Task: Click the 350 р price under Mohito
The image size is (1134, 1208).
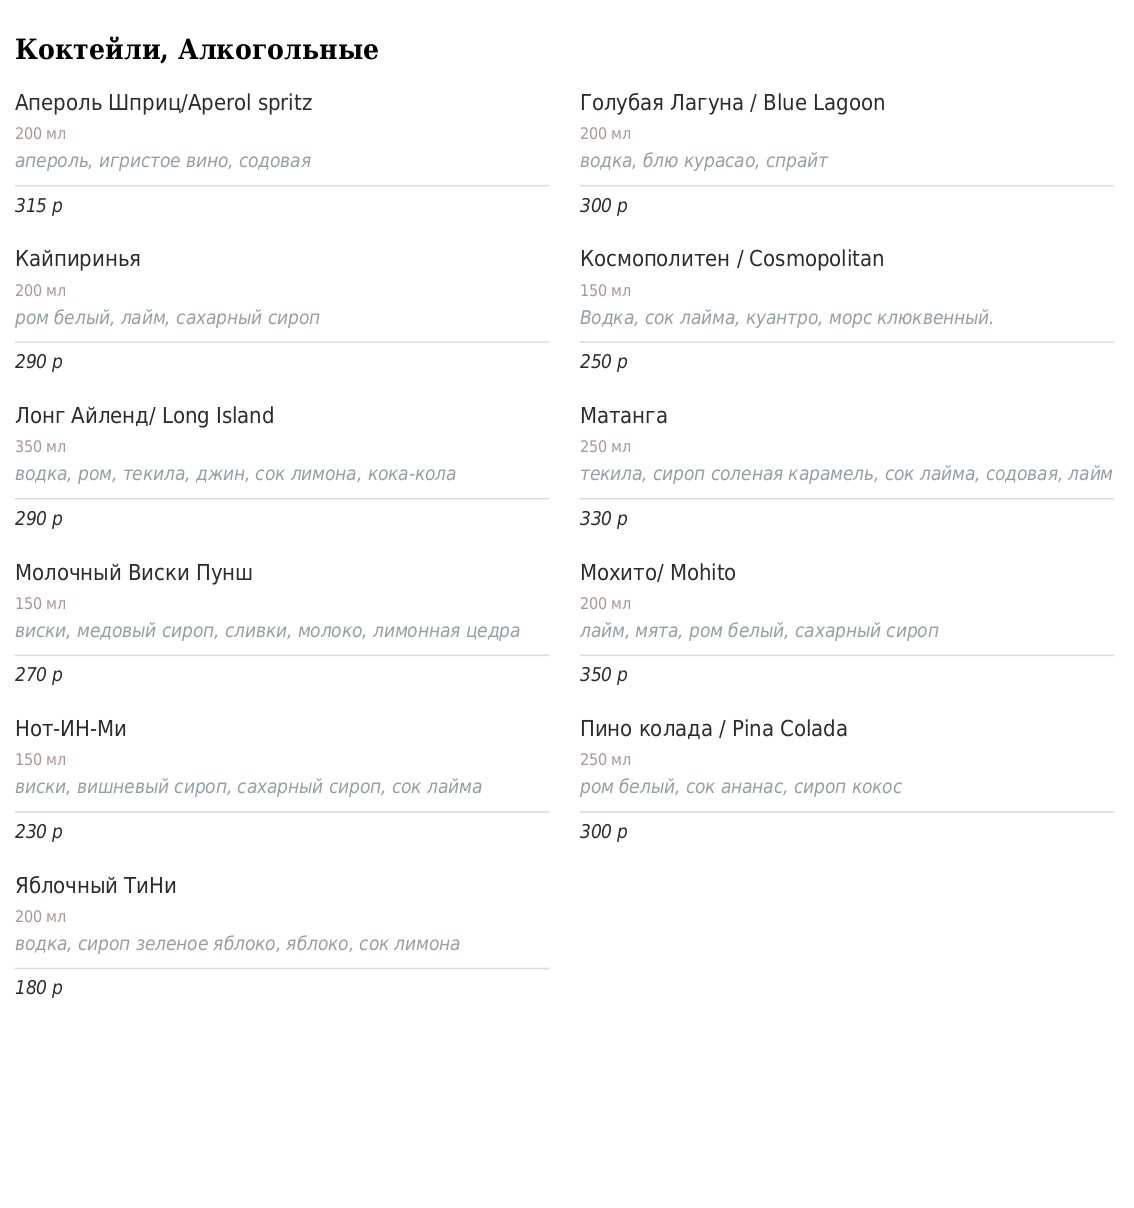Action: [604, 675]
